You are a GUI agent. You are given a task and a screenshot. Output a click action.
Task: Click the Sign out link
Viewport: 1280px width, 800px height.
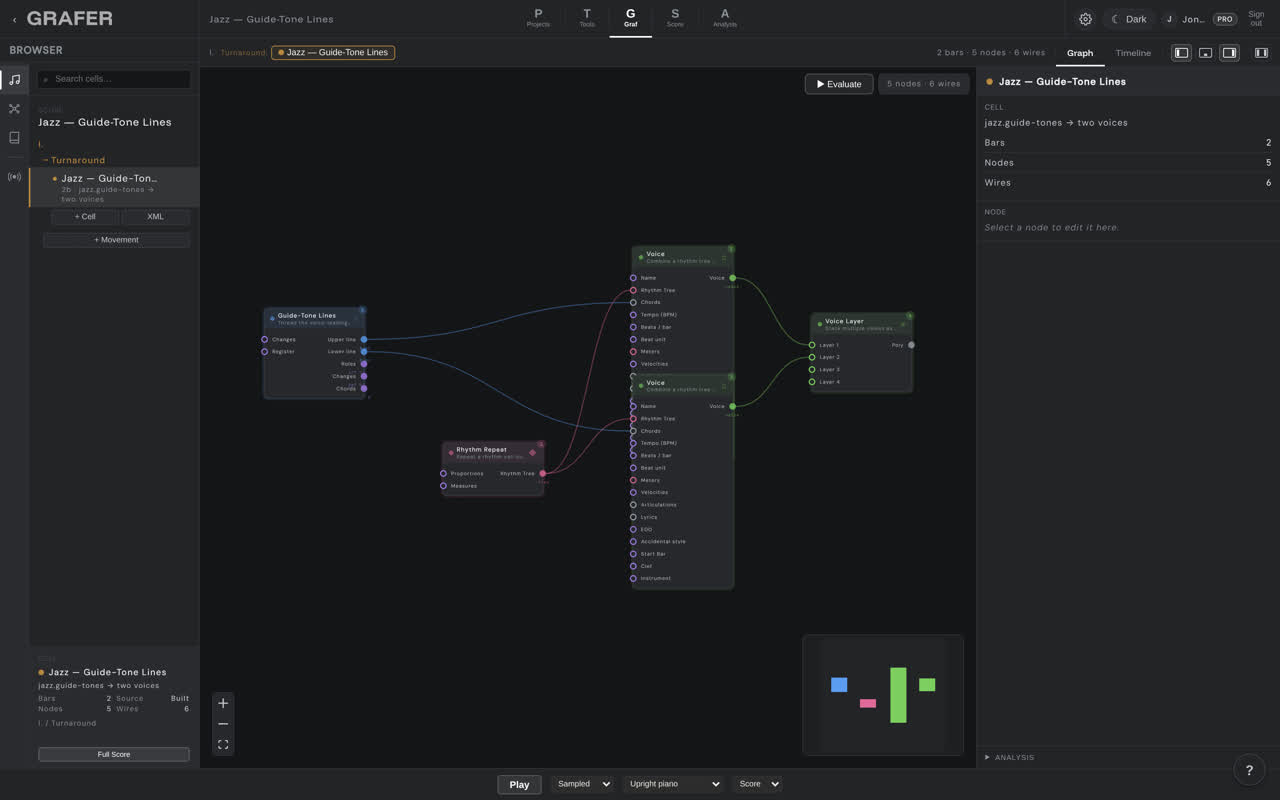tap(1256, 19)
